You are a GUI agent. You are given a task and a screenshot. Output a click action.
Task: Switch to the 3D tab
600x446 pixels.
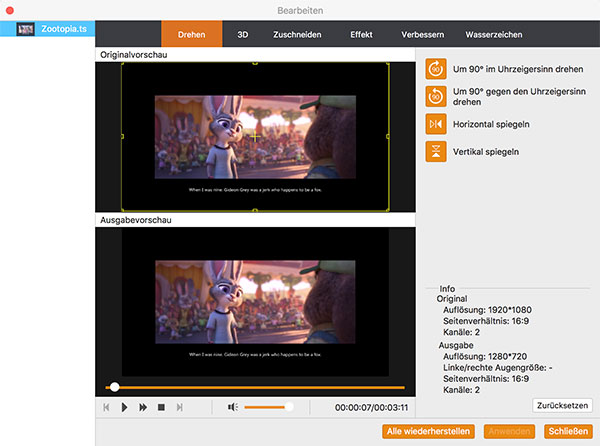[x=243, y=34]
